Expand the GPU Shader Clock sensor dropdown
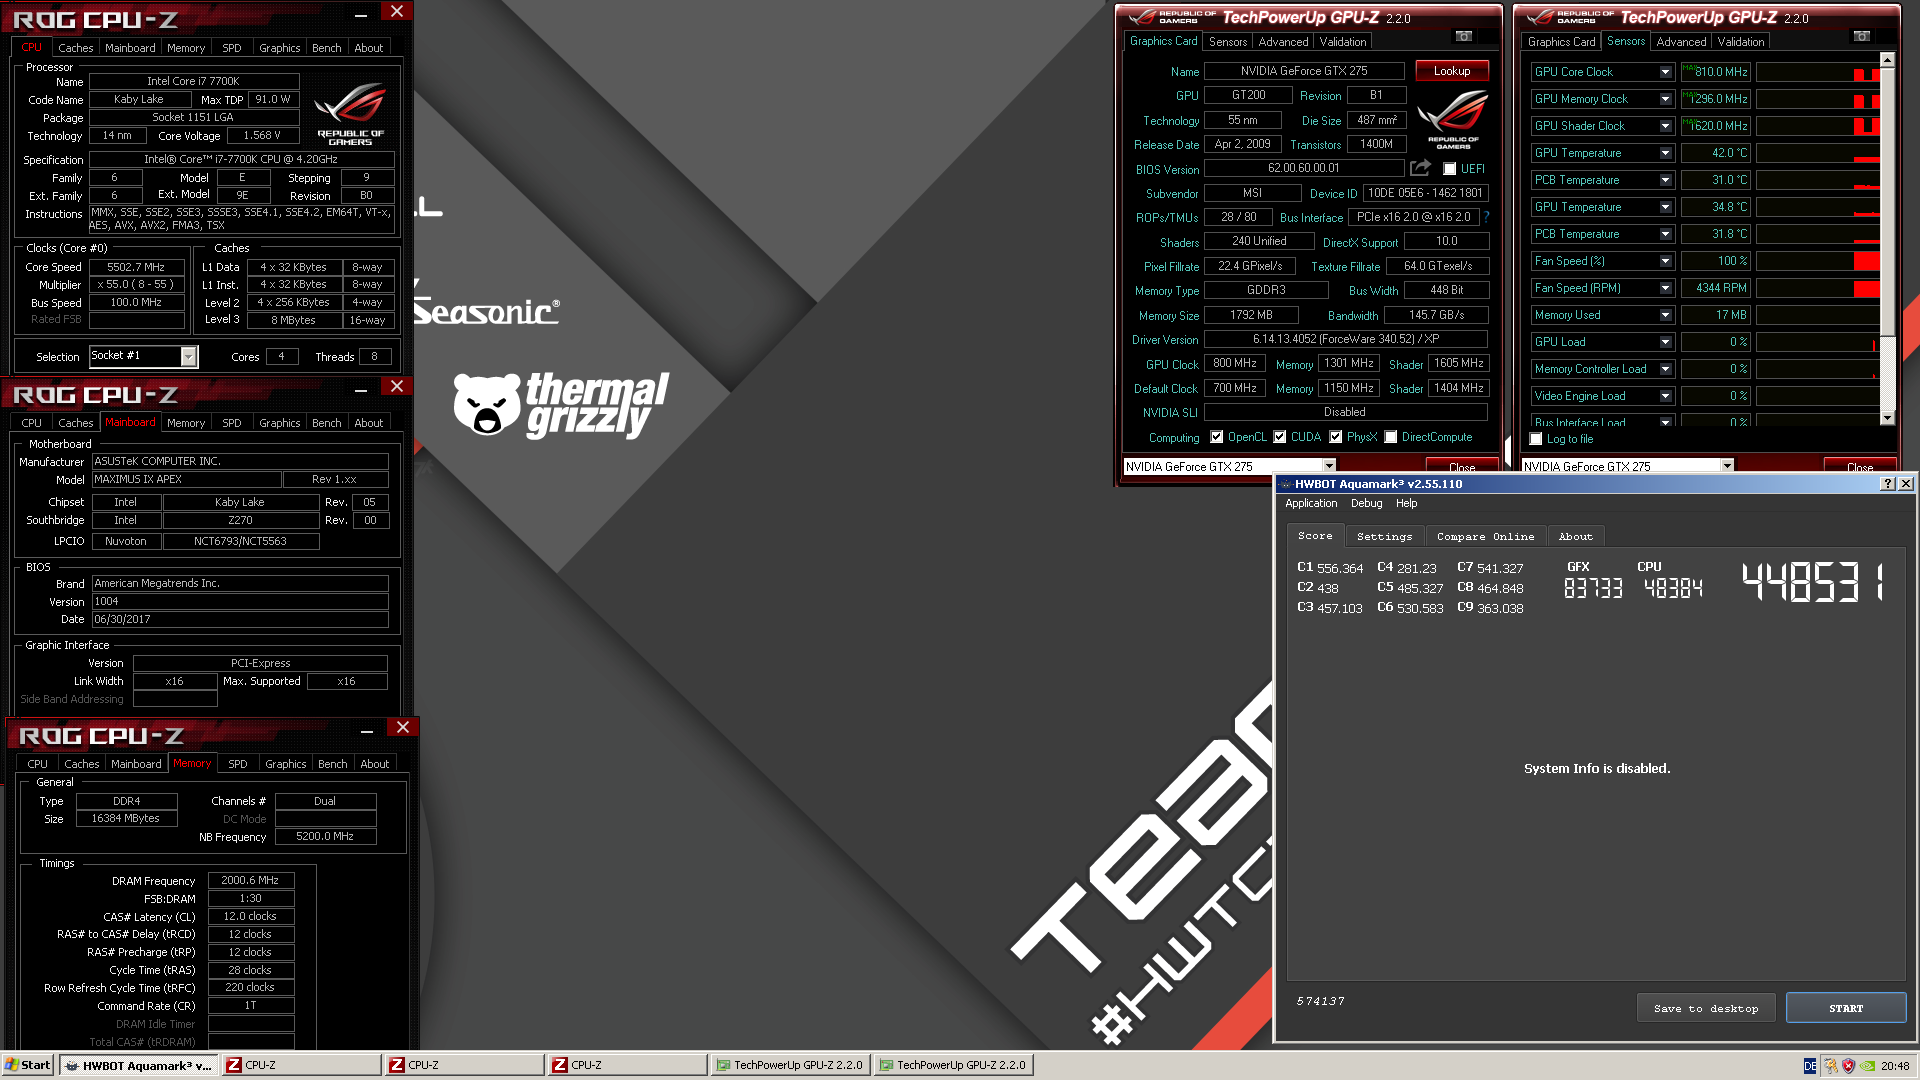1920x1080 pixels. pyautogui.click(x=1665, y=126)
